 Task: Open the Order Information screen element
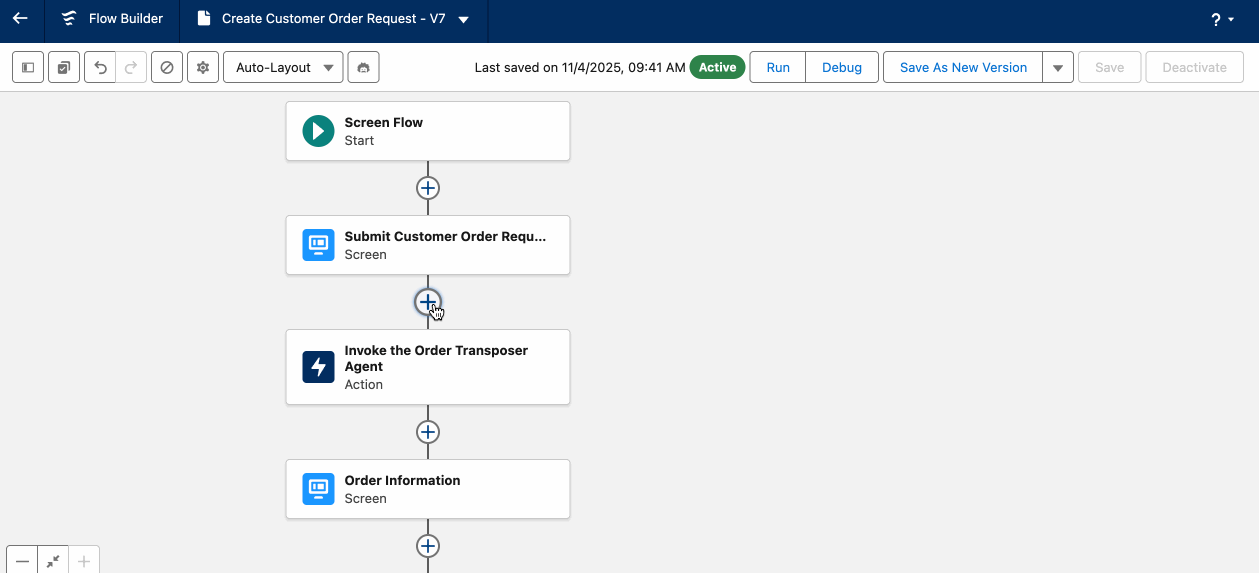point(428,489)
